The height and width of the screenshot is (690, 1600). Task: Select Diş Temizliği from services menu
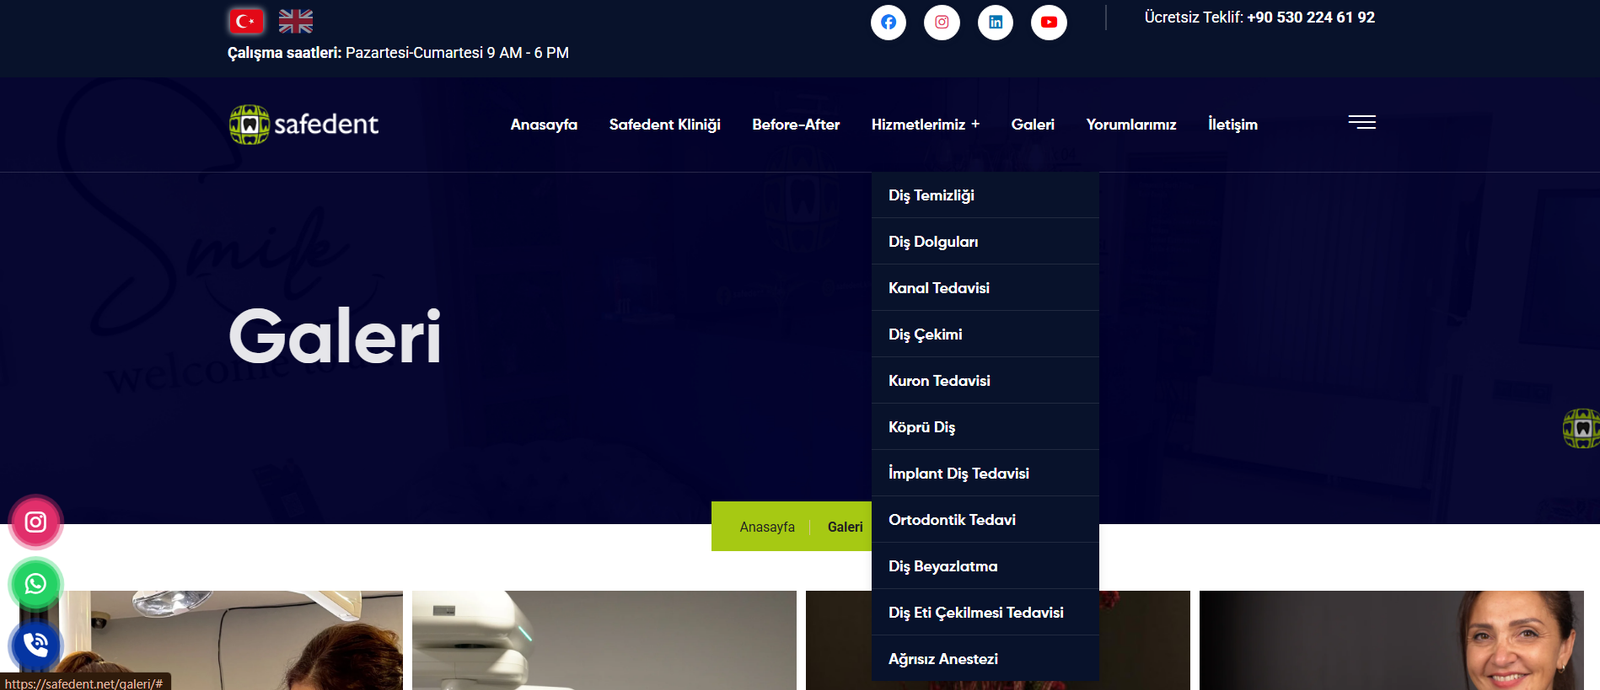(931, 196)
